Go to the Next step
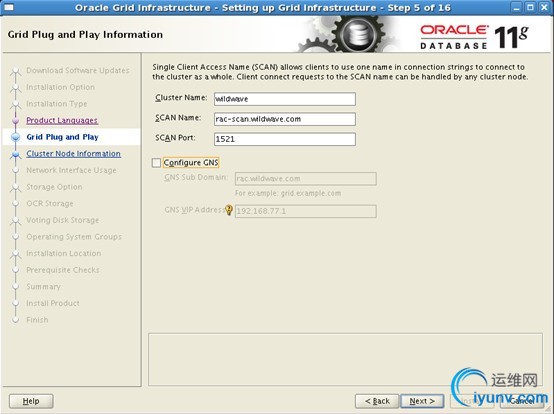 pyautogui.click(x=422, y=401)
